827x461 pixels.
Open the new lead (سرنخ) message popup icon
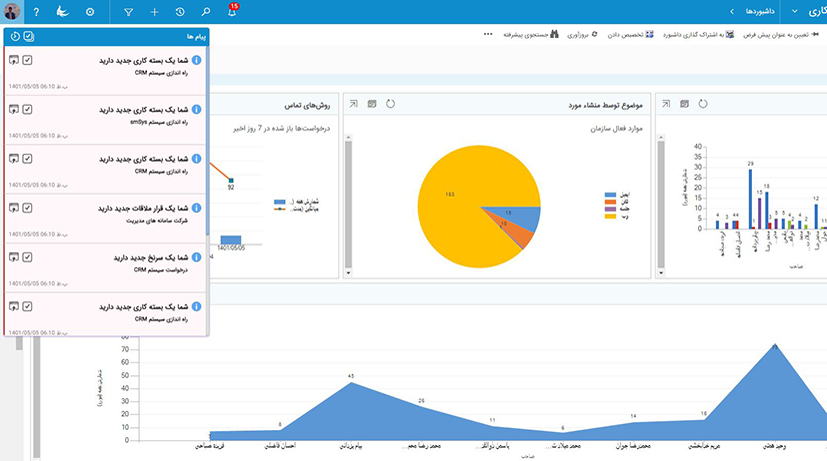pos(14,257)
